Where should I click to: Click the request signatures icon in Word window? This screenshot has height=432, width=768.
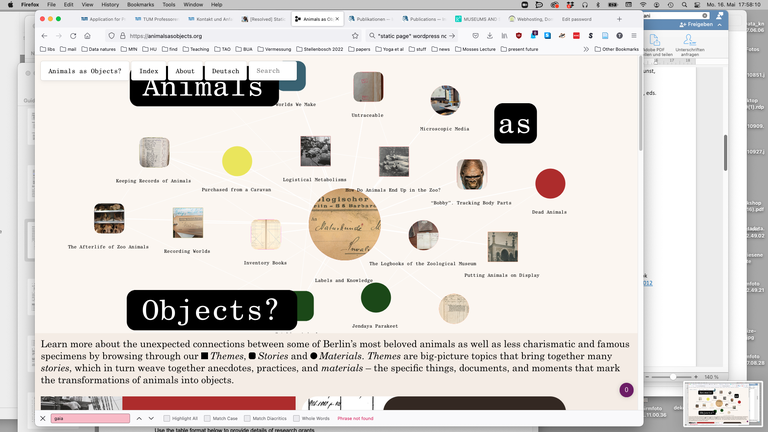coord(689,40)
